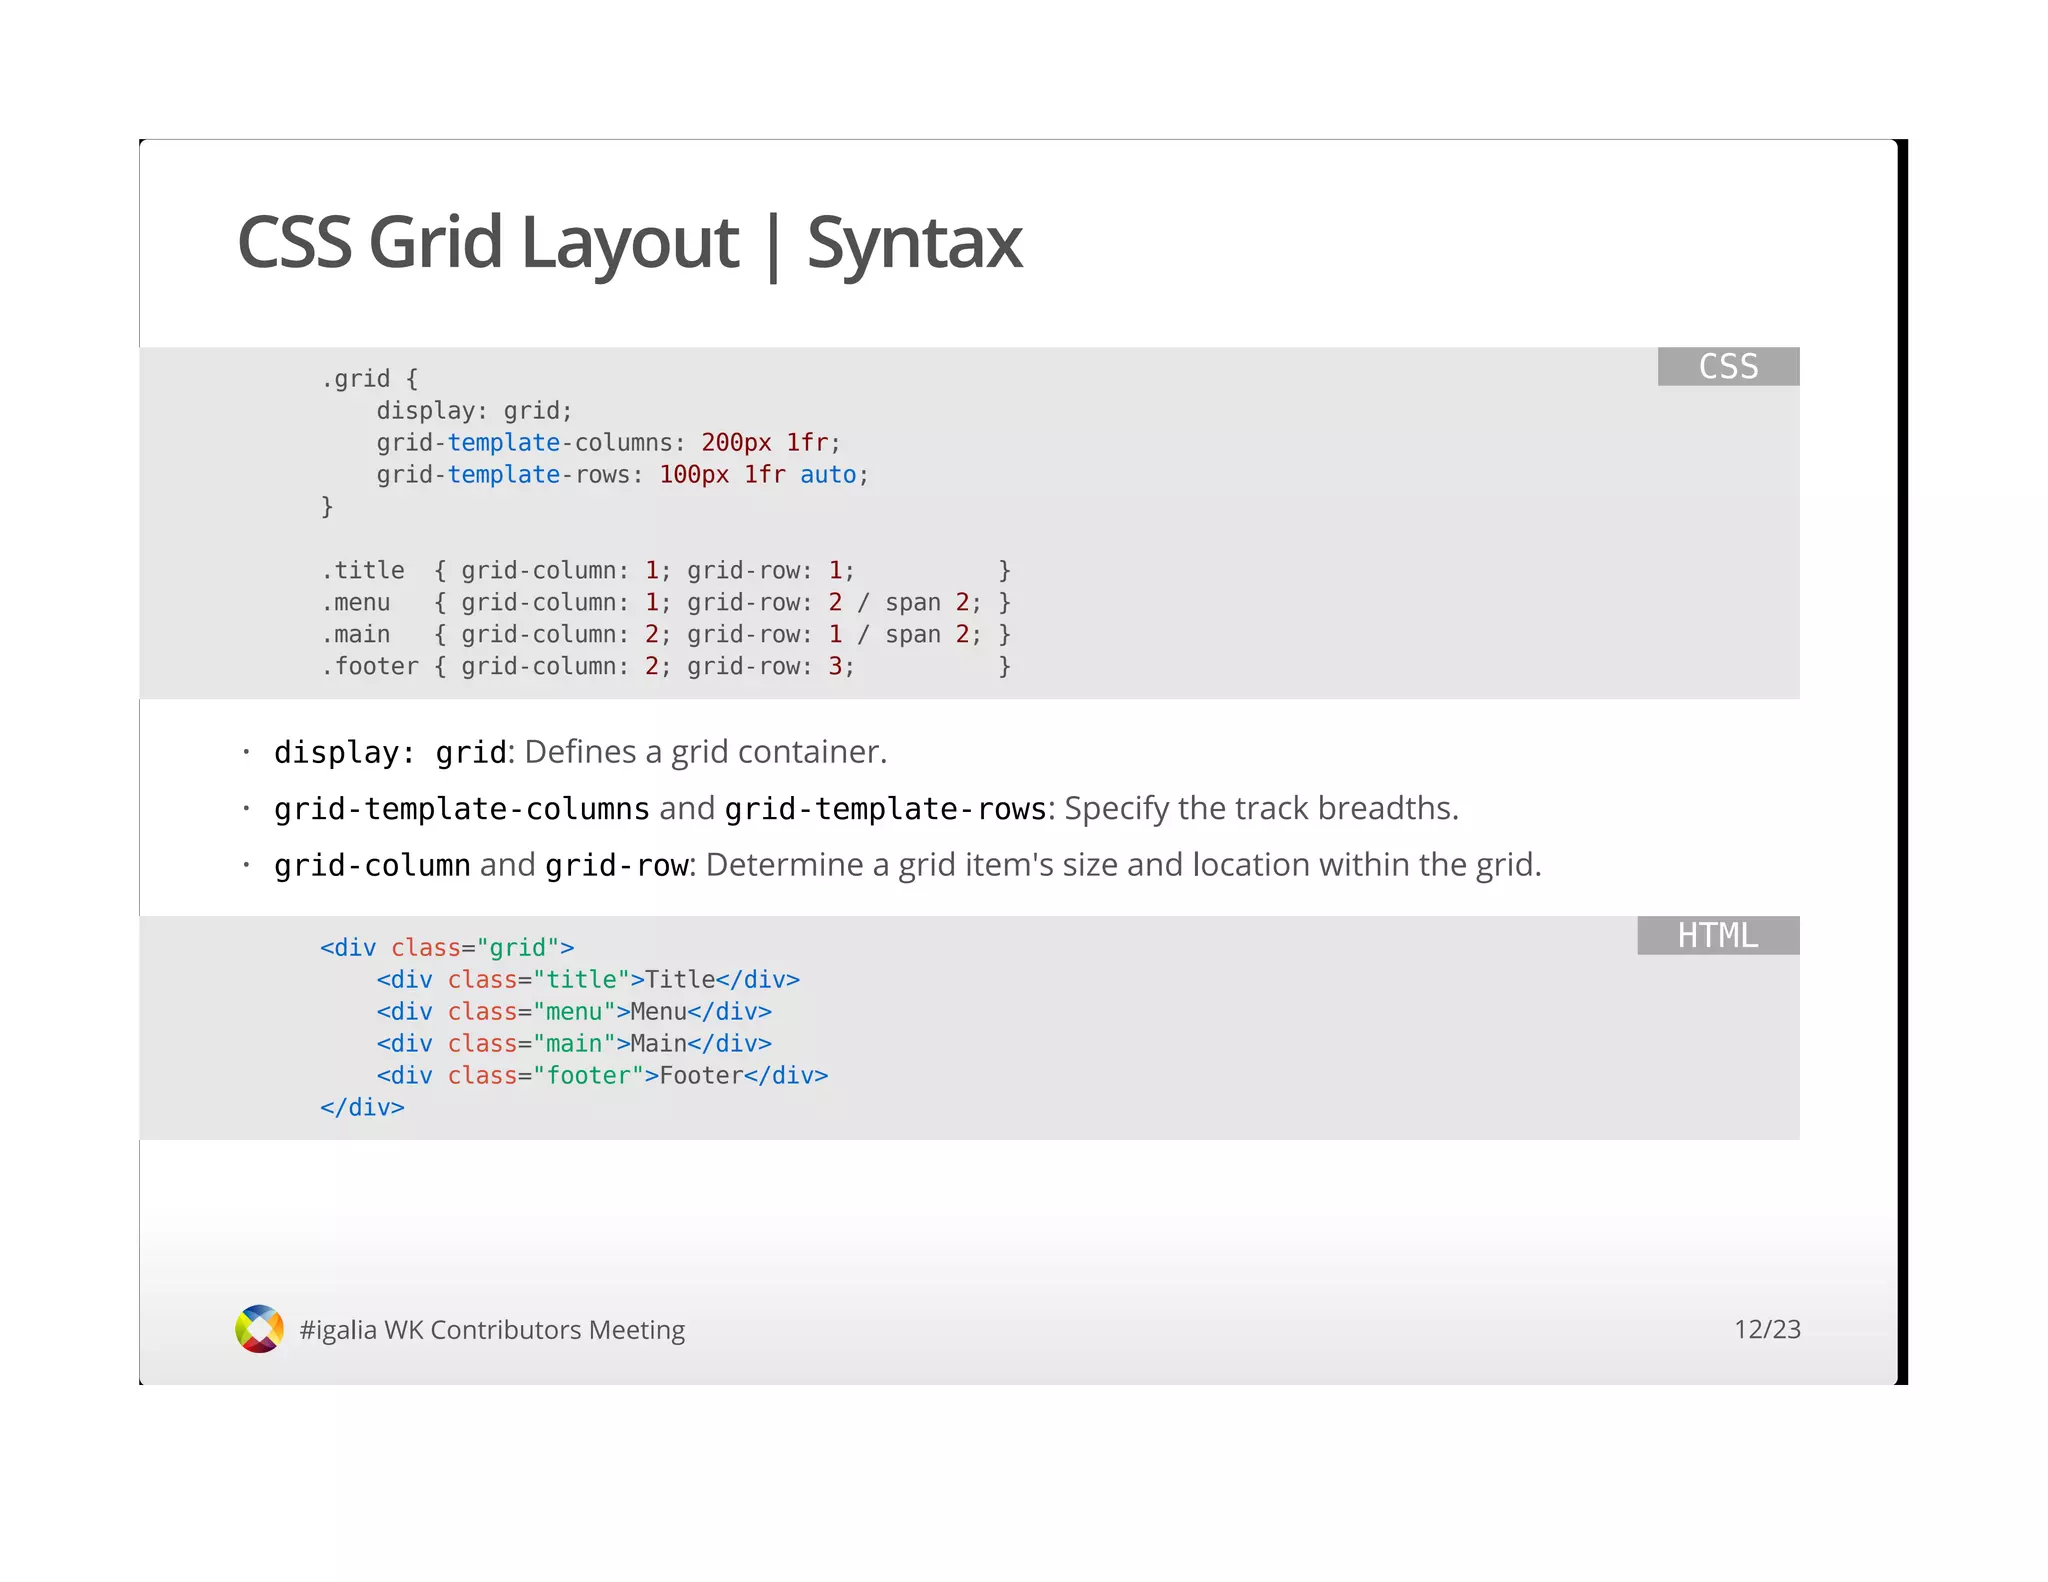Screen dimensions: 2048x1582
Task: Click the '.title' rule code line
Action: [666, 570]
